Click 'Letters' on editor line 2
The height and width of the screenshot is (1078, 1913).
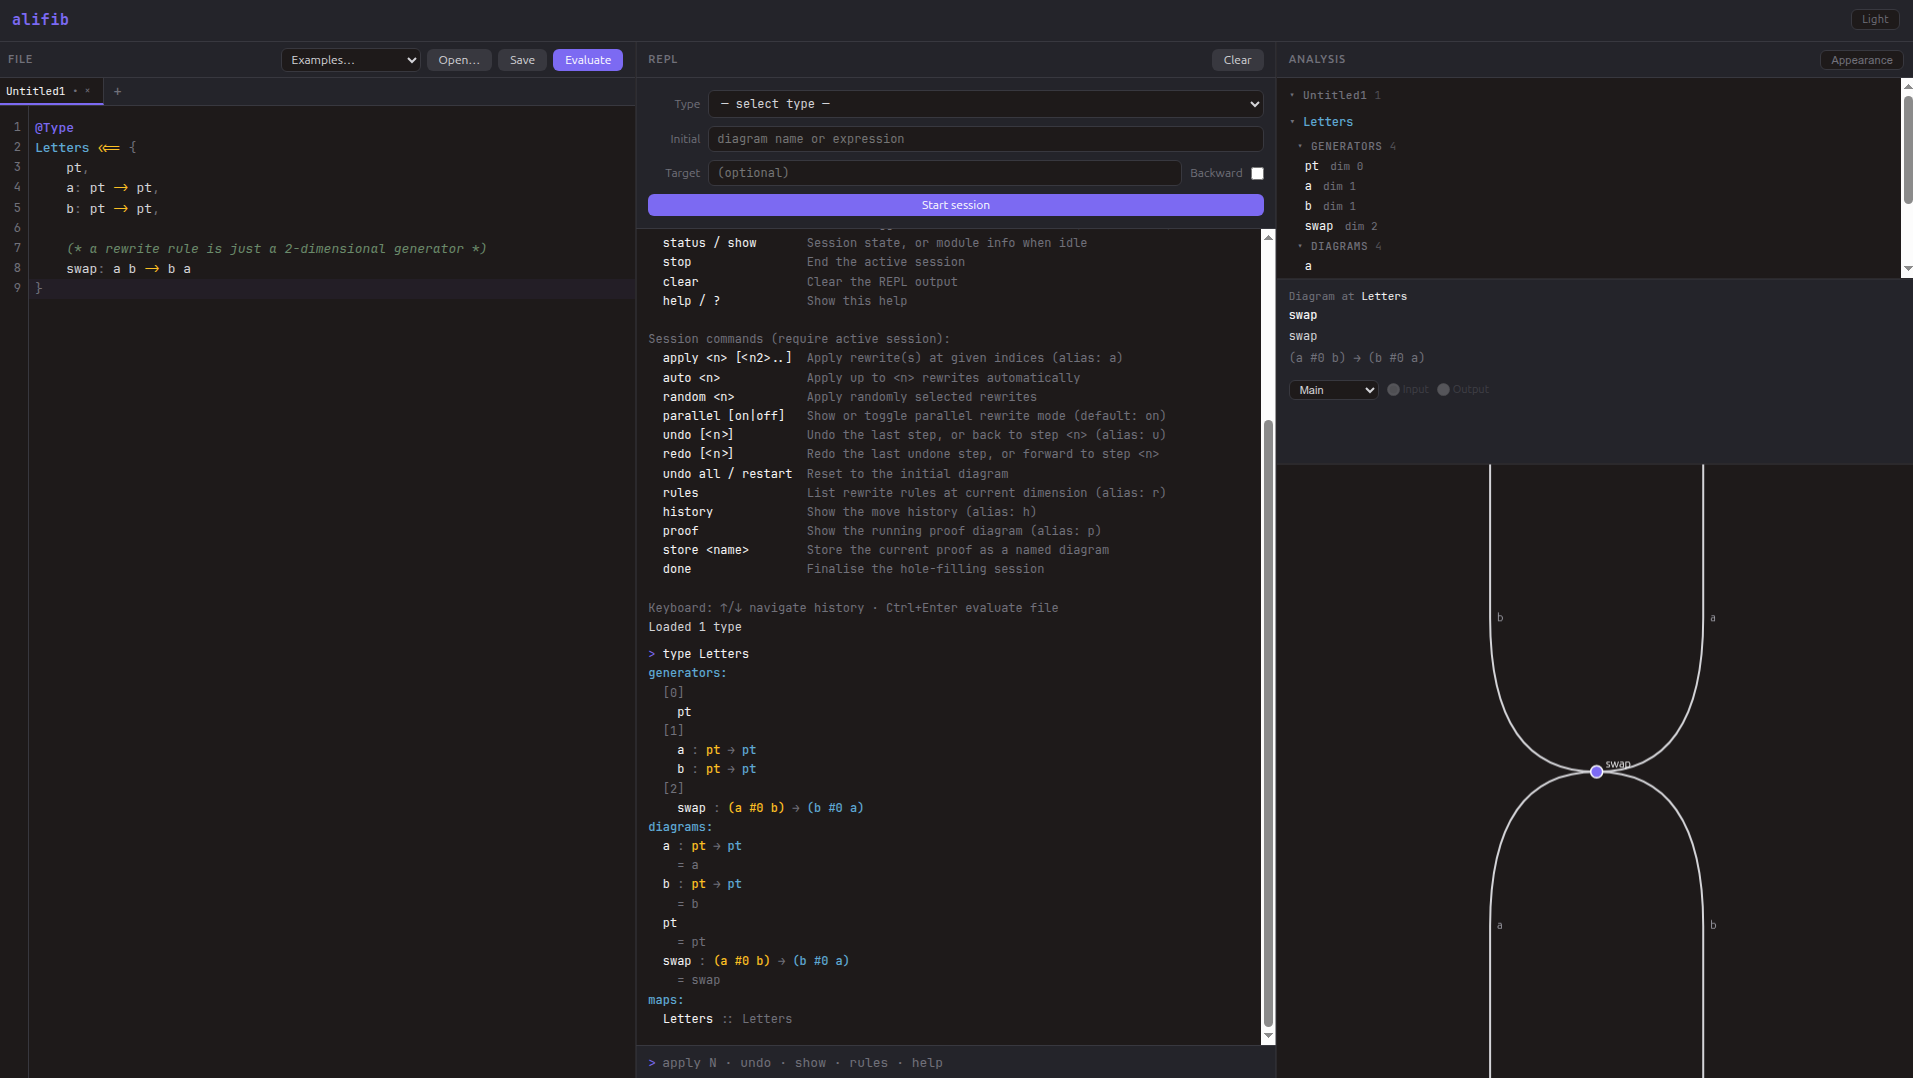point(62,148)
